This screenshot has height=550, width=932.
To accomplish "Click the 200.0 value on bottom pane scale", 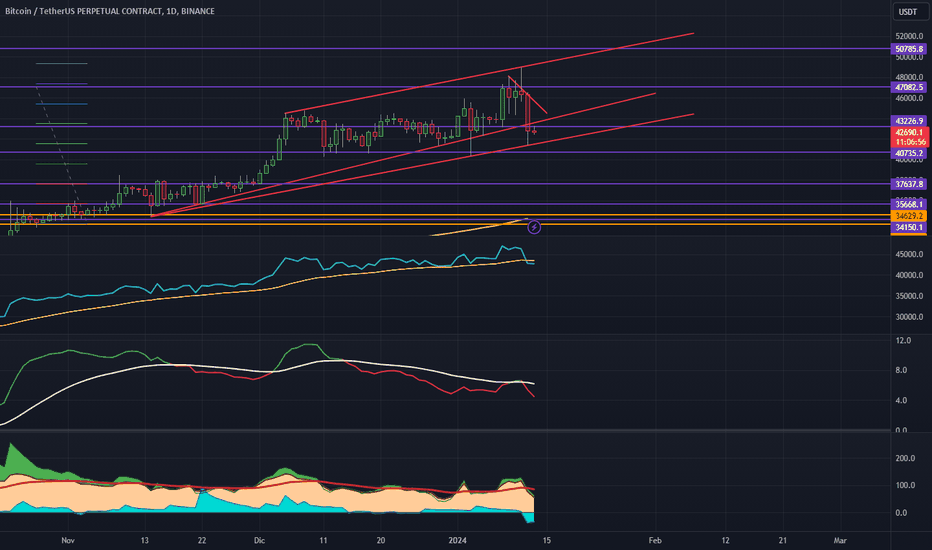I will pos(905,458).
